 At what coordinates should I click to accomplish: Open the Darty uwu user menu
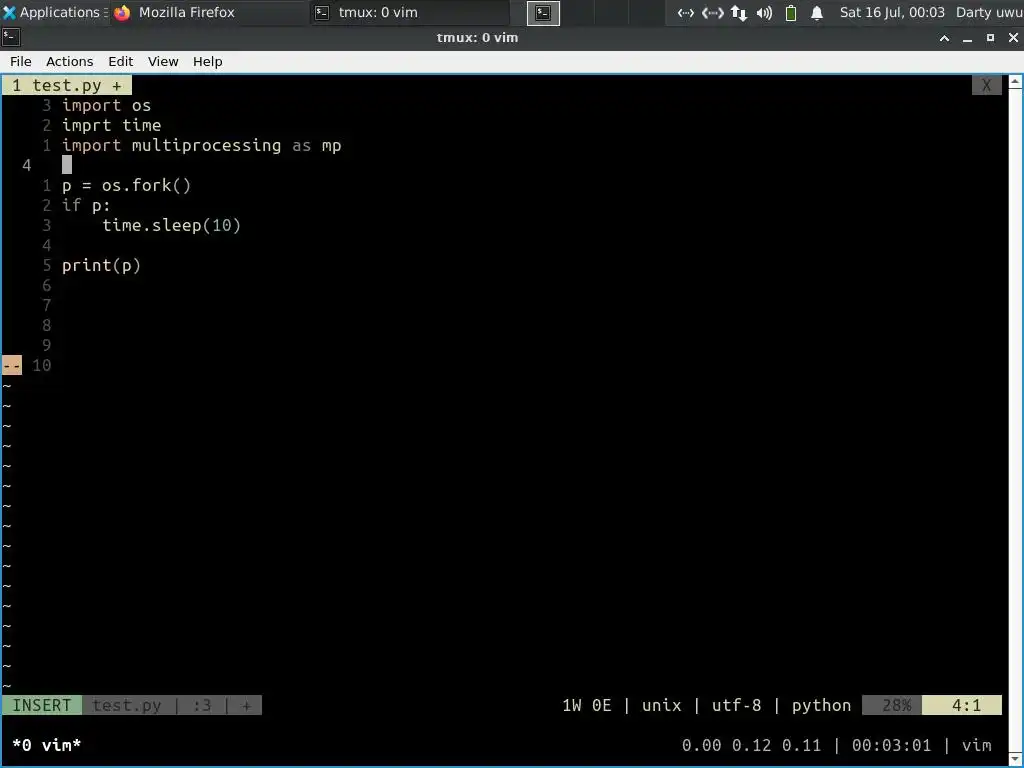989,12
